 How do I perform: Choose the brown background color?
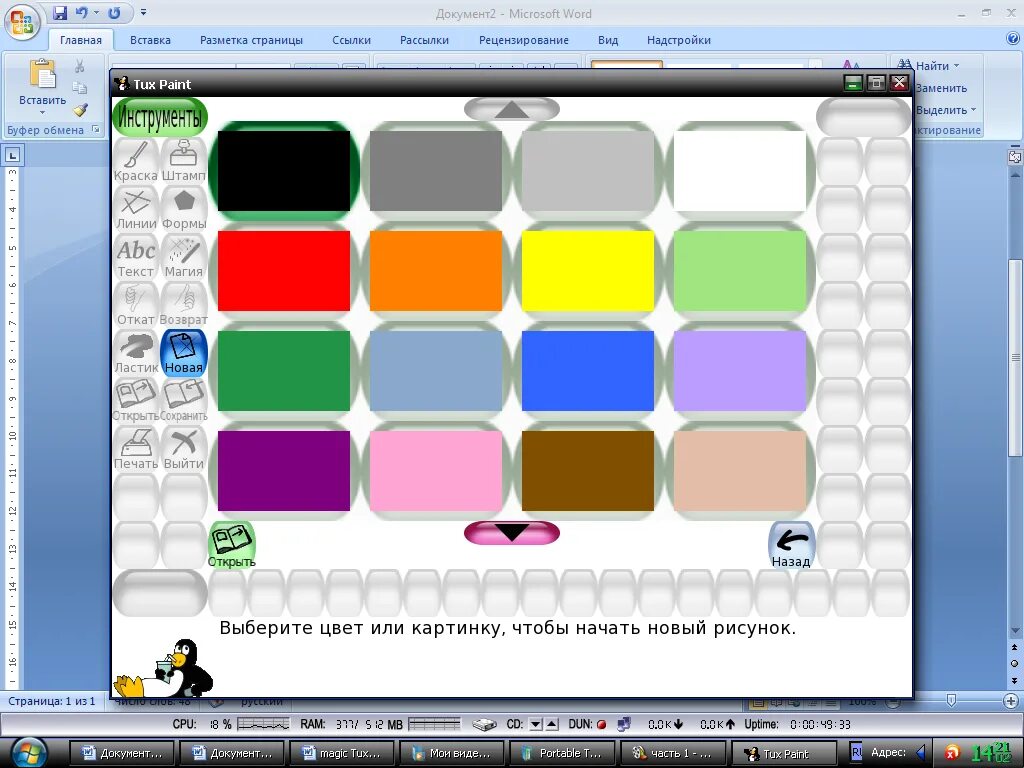(588, 471)
